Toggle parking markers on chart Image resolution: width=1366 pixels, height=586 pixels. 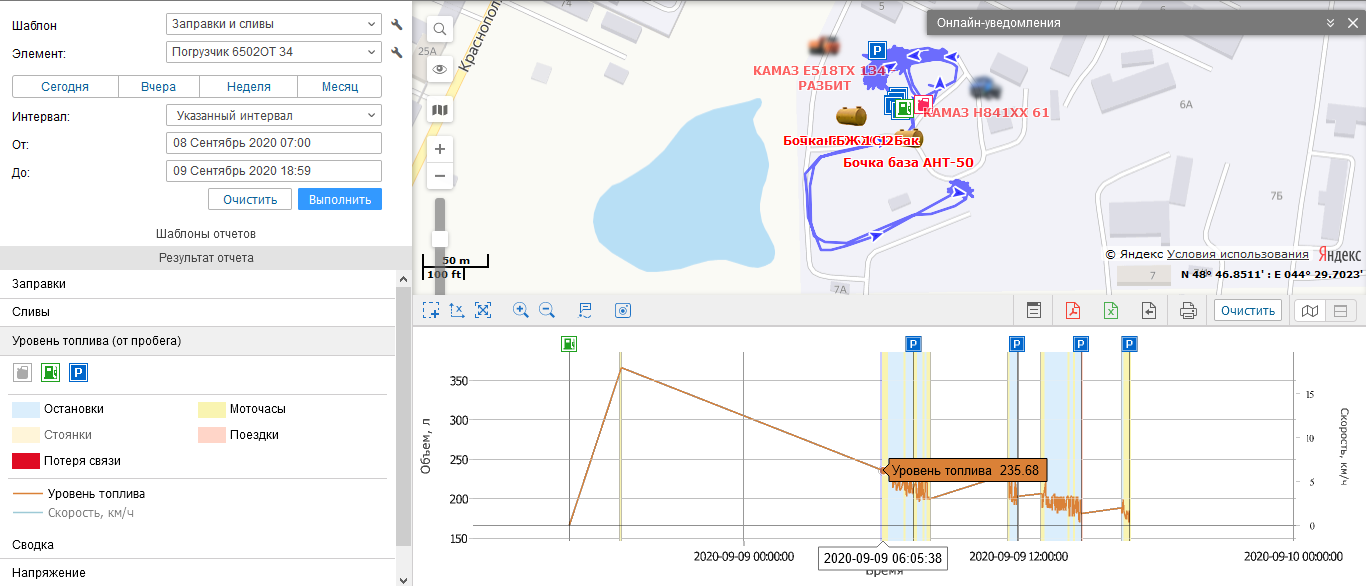coord(78,373)
